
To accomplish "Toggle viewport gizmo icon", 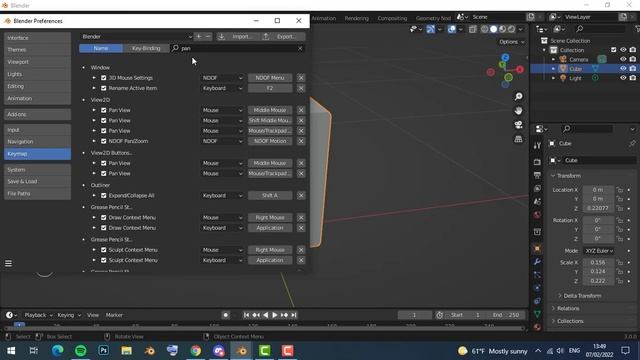I will click(430, 29).
